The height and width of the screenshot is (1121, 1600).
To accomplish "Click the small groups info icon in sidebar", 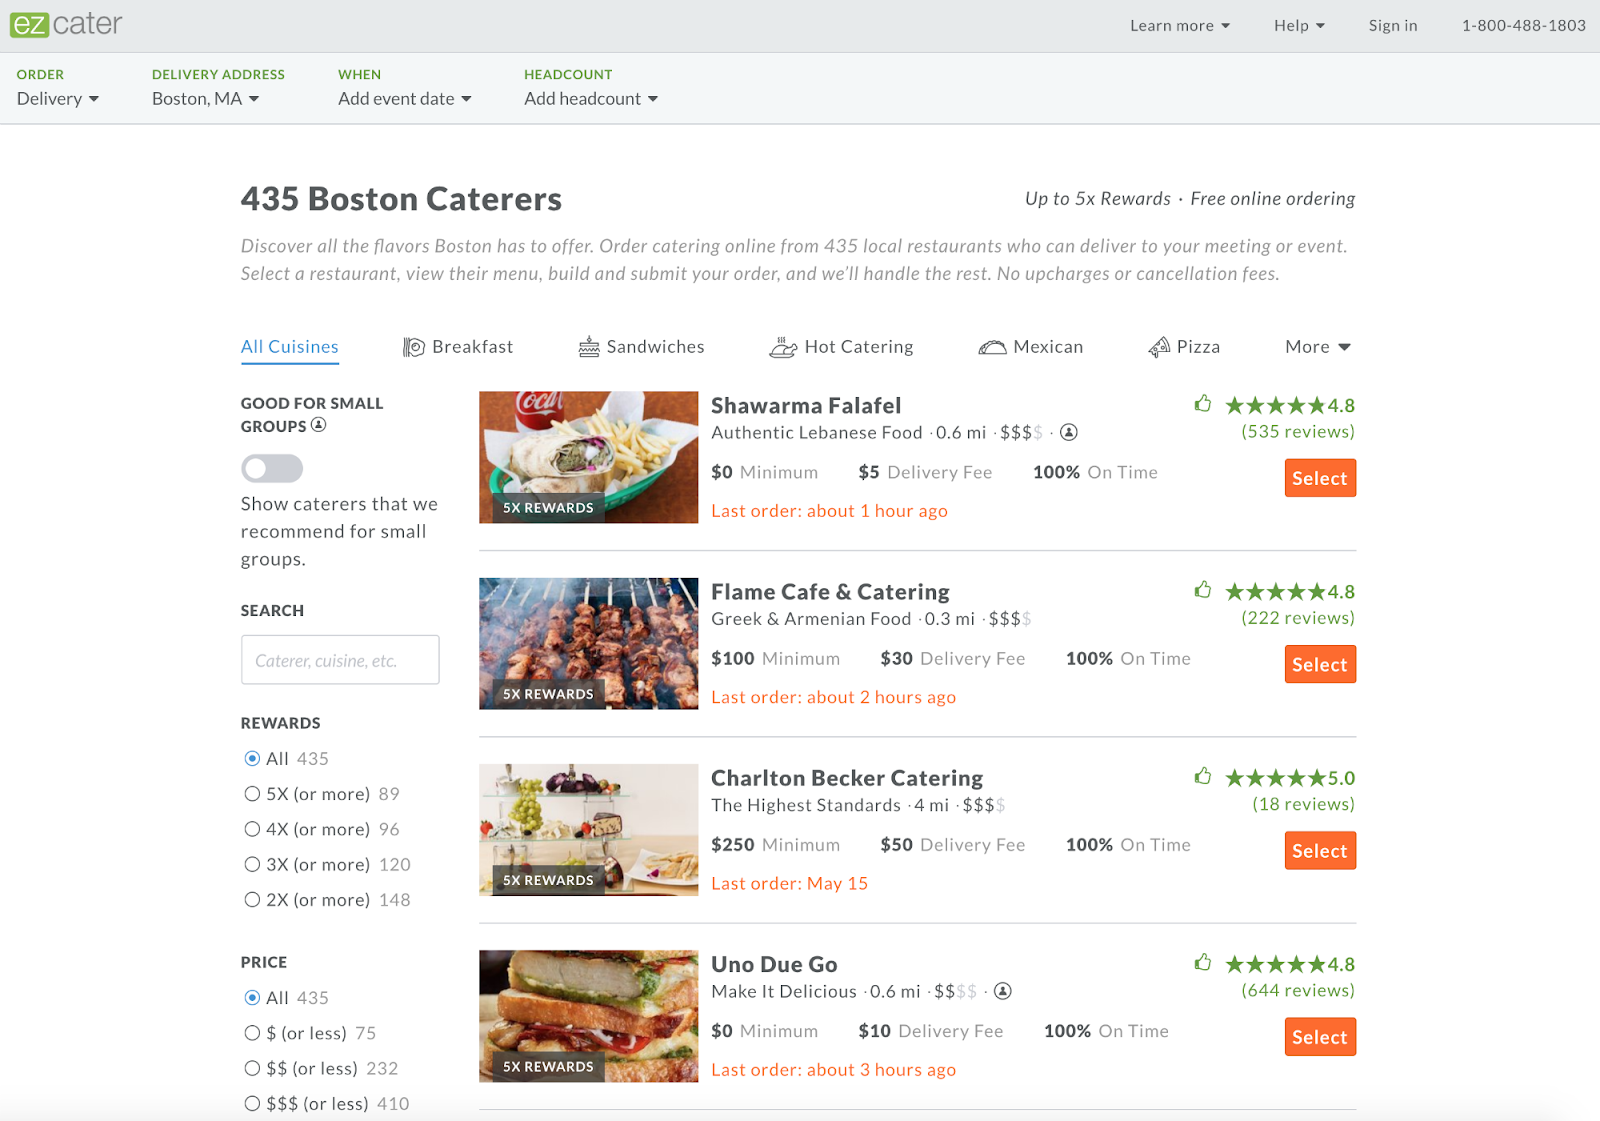I will pyautogui.click(x=318, y=425).
